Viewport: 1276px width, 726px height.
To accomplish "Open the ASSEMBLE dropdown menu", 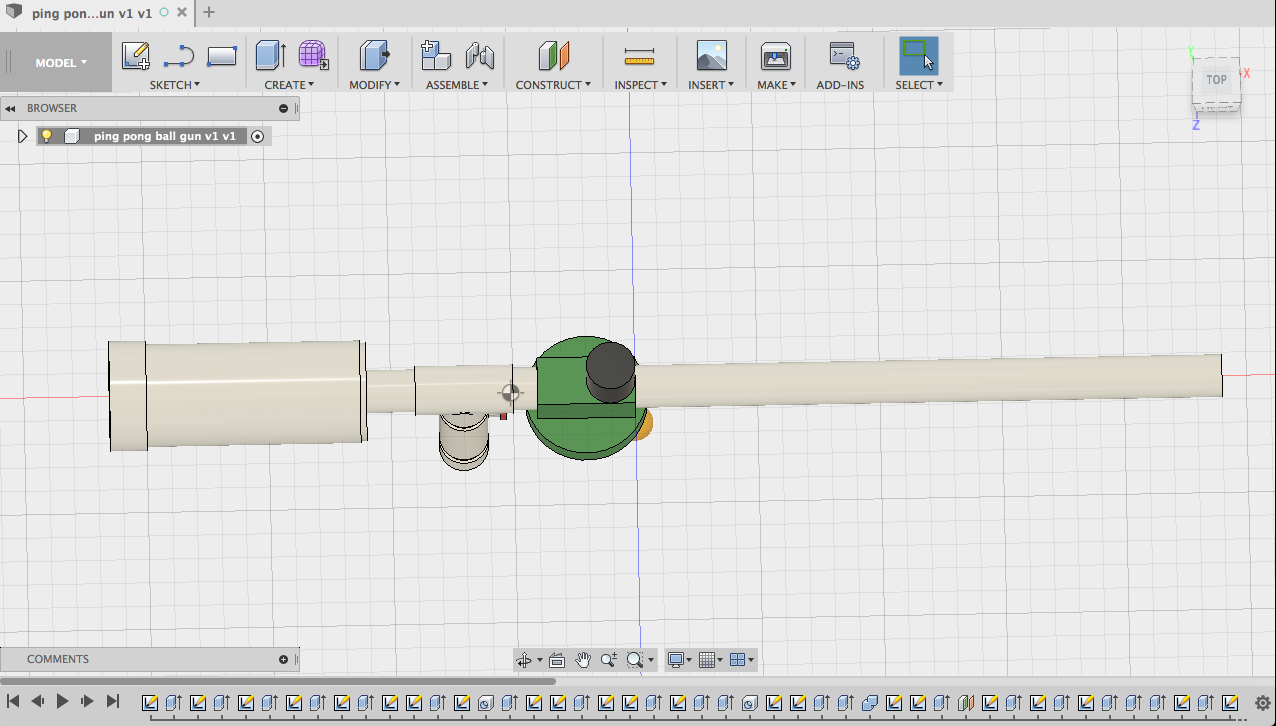I will (457, 85).
